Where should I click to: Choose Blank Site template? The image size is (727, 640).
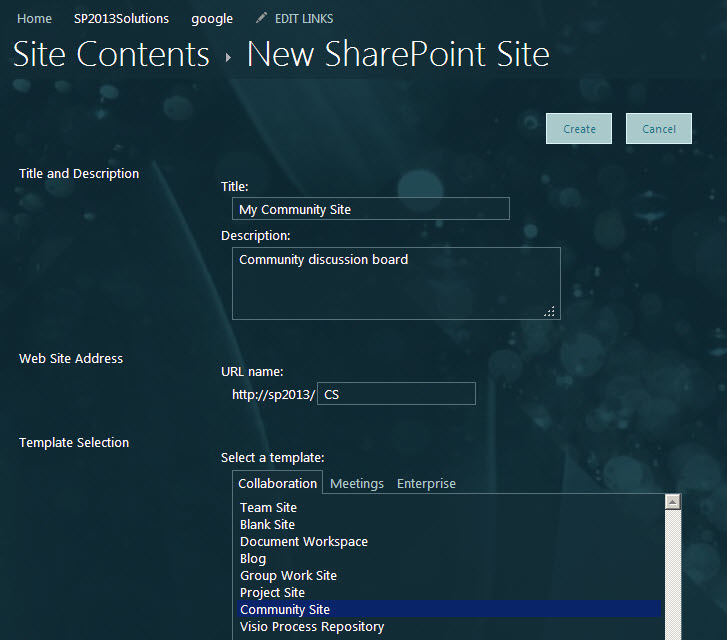point(267,525)
